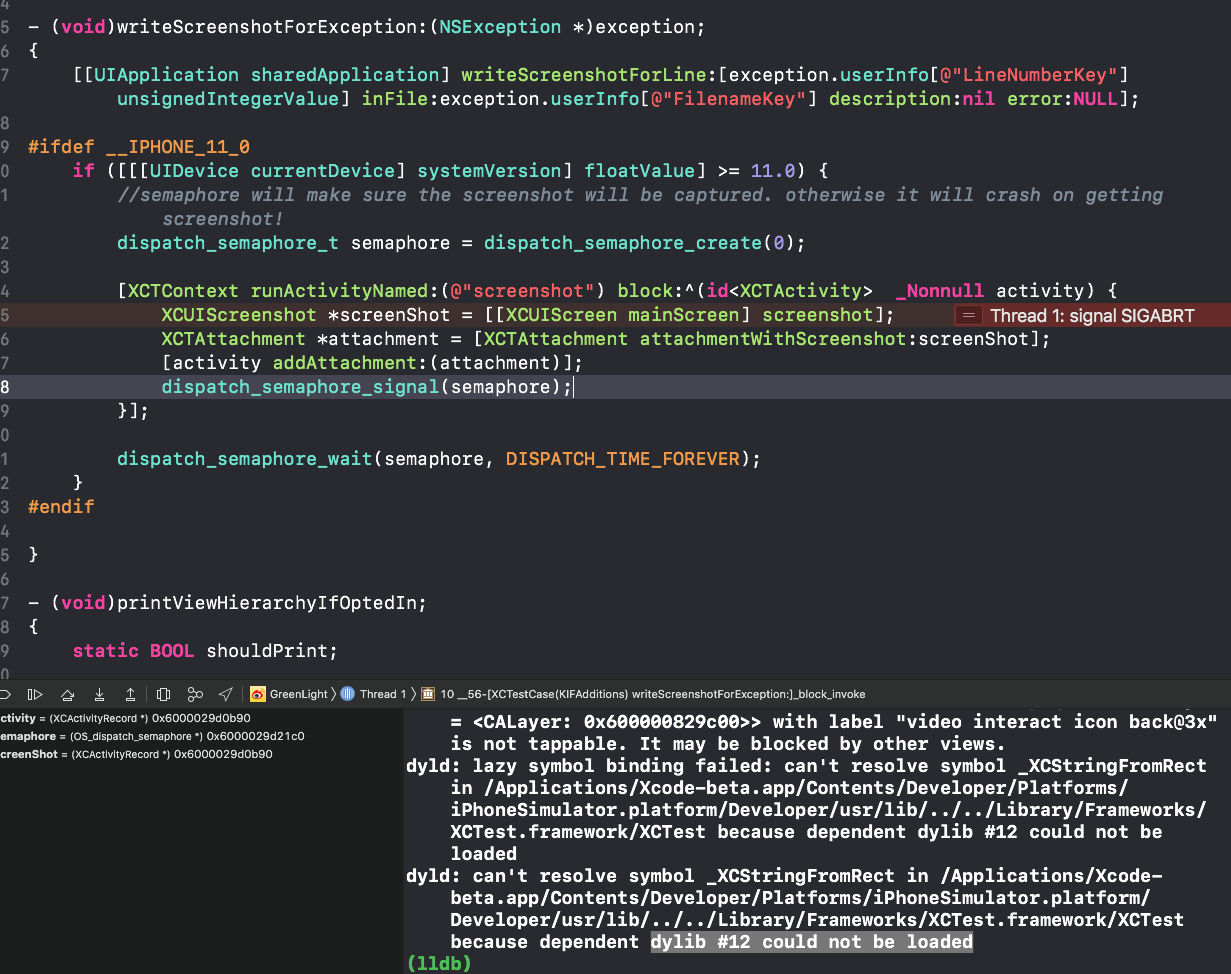The height and width of the screenshot is (974, 1231).
Task: Click the red breakpoint indicator on the SIGABRT line
Action: coord(968,314)
